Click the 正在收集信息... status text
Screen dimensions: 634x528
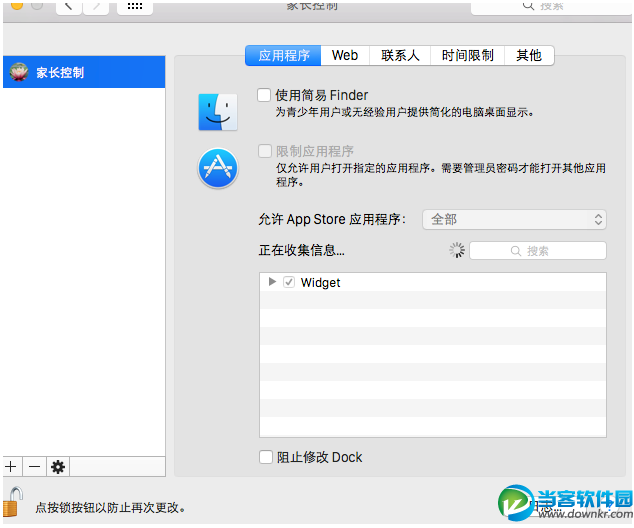coord(302,250)
